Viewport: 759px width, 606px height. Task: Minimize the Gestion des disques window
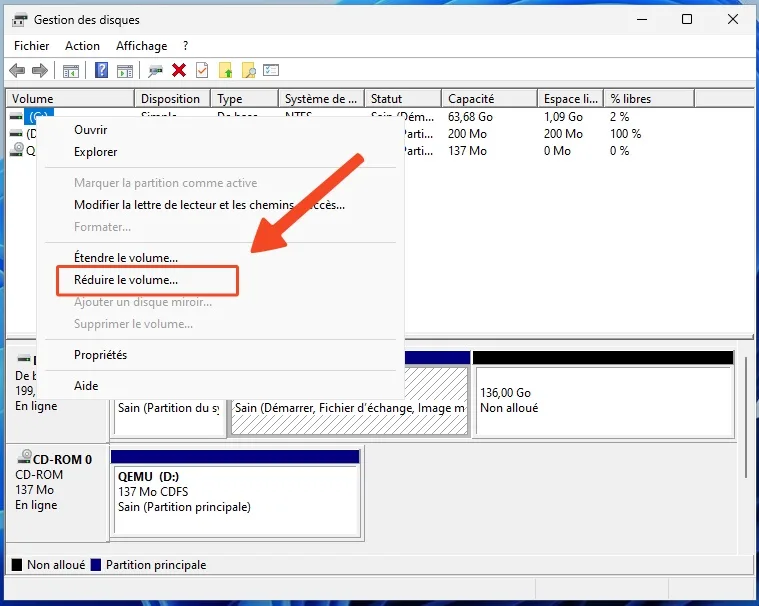(642, 19)
